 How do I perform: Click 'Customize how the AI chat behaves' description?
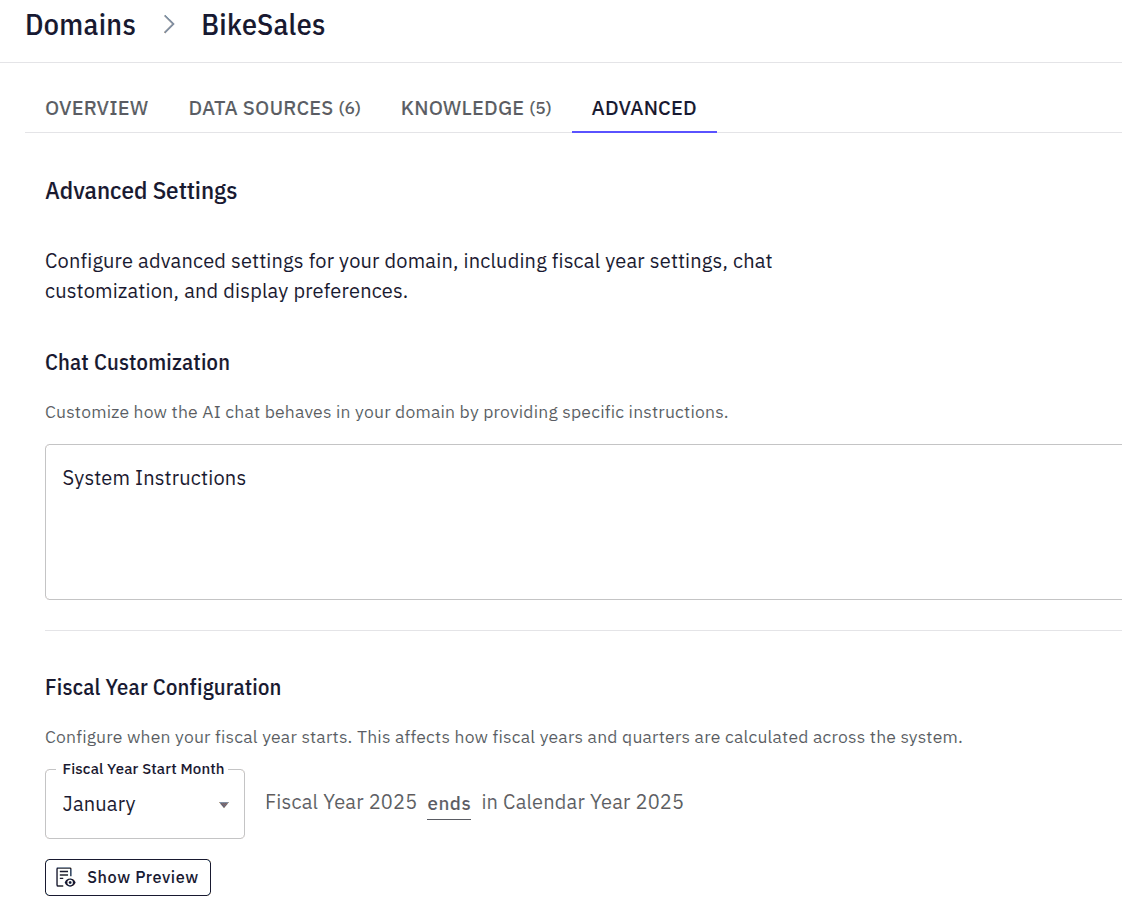tap(386, 412)
